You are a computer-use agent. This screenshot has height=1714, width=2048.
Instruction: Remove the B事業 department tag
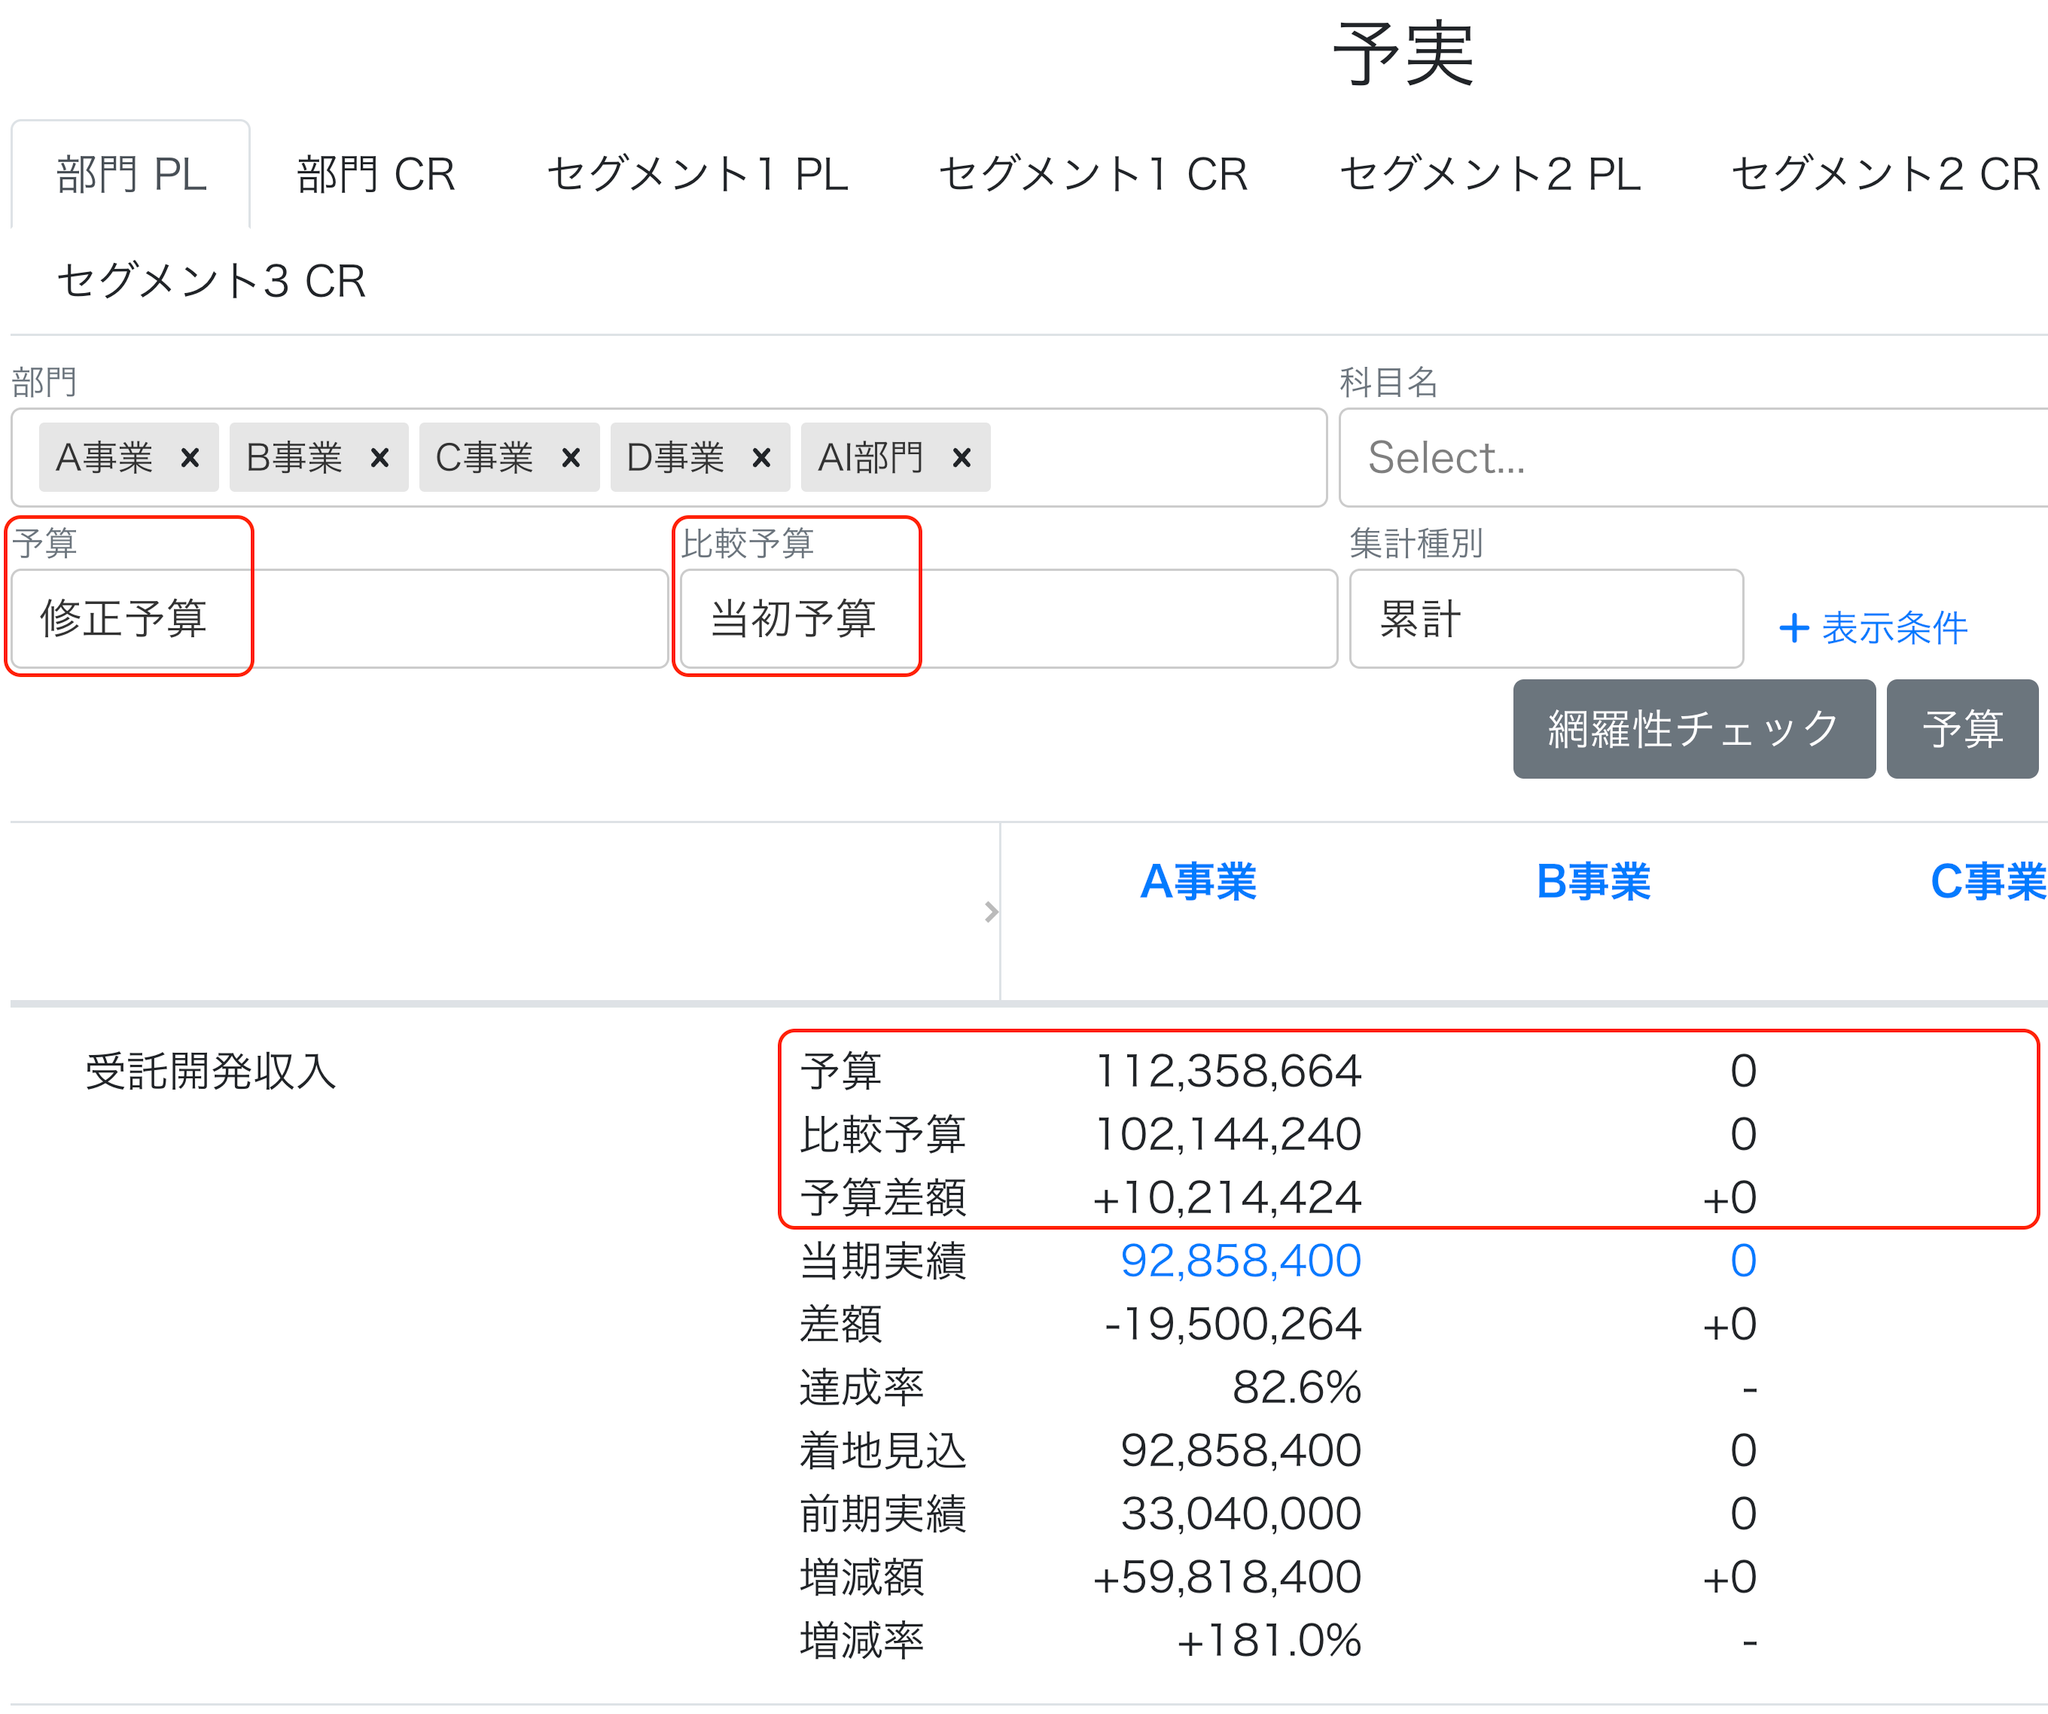coord(379,458)
